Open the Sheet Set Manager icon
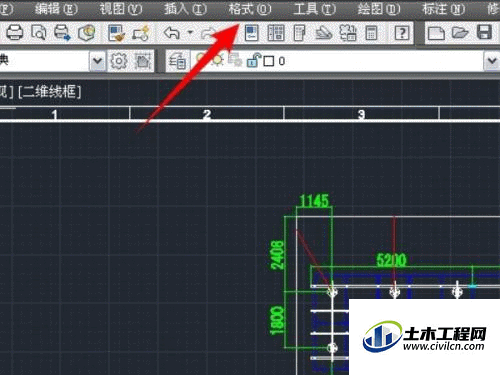 323,33
